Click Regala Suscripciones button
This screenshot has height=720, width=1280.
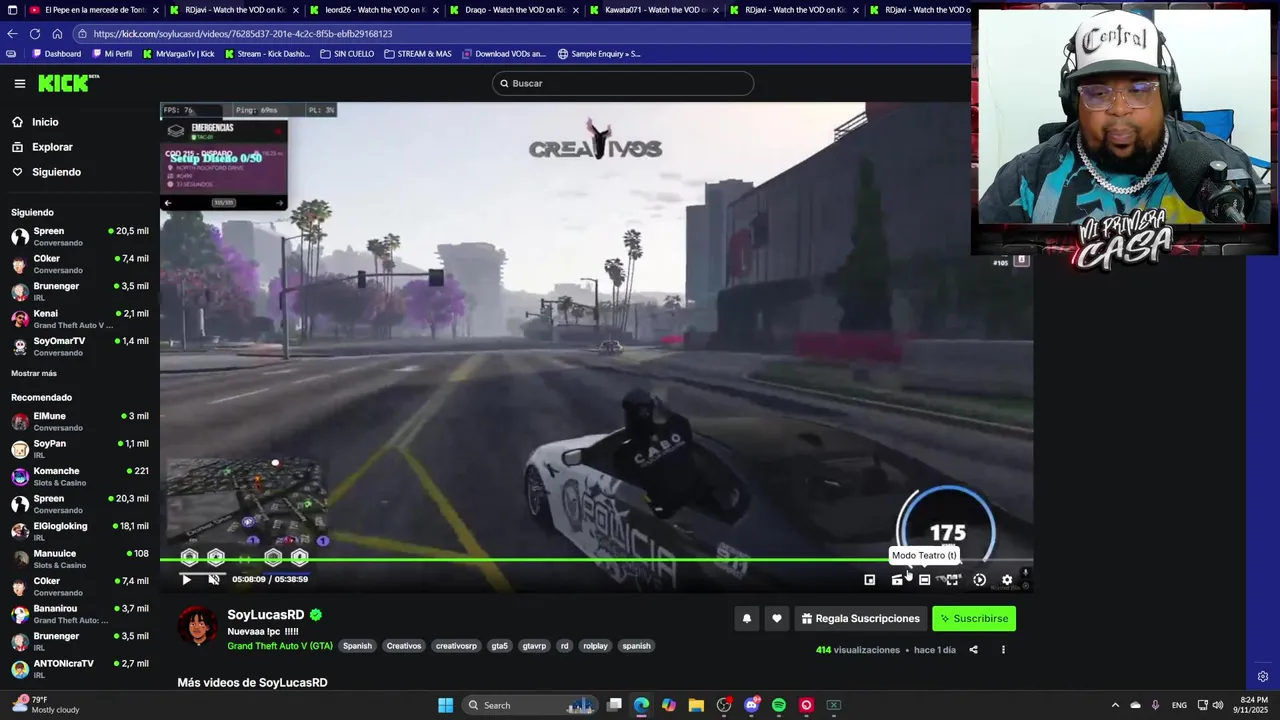[x=861, y=619]
